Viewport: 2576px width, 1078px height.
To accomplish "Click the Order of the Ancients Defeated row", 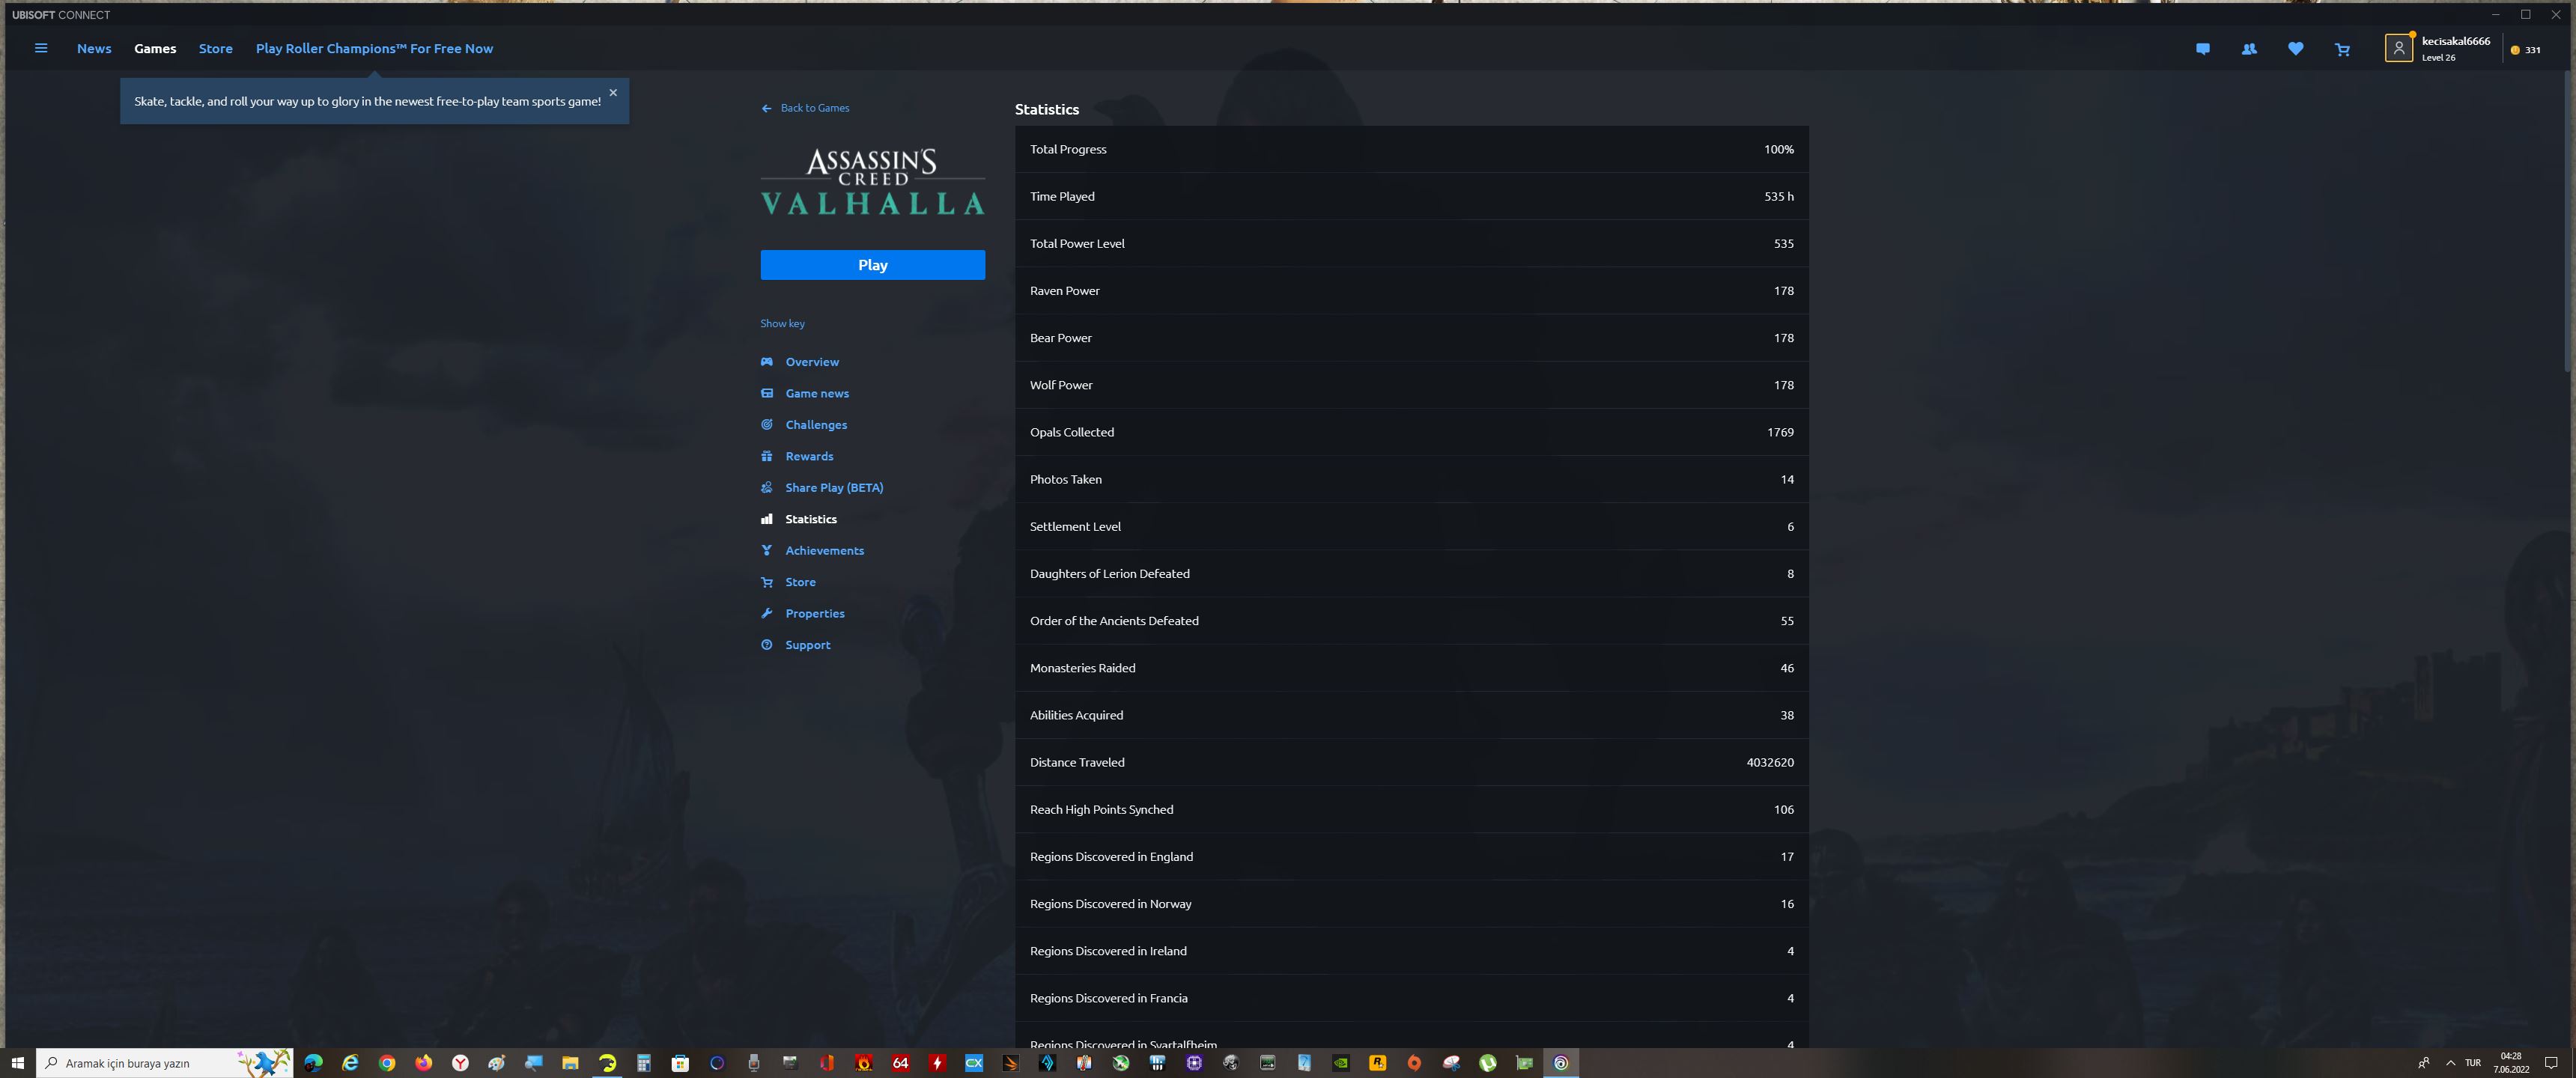I will [x=1411, y=621].
